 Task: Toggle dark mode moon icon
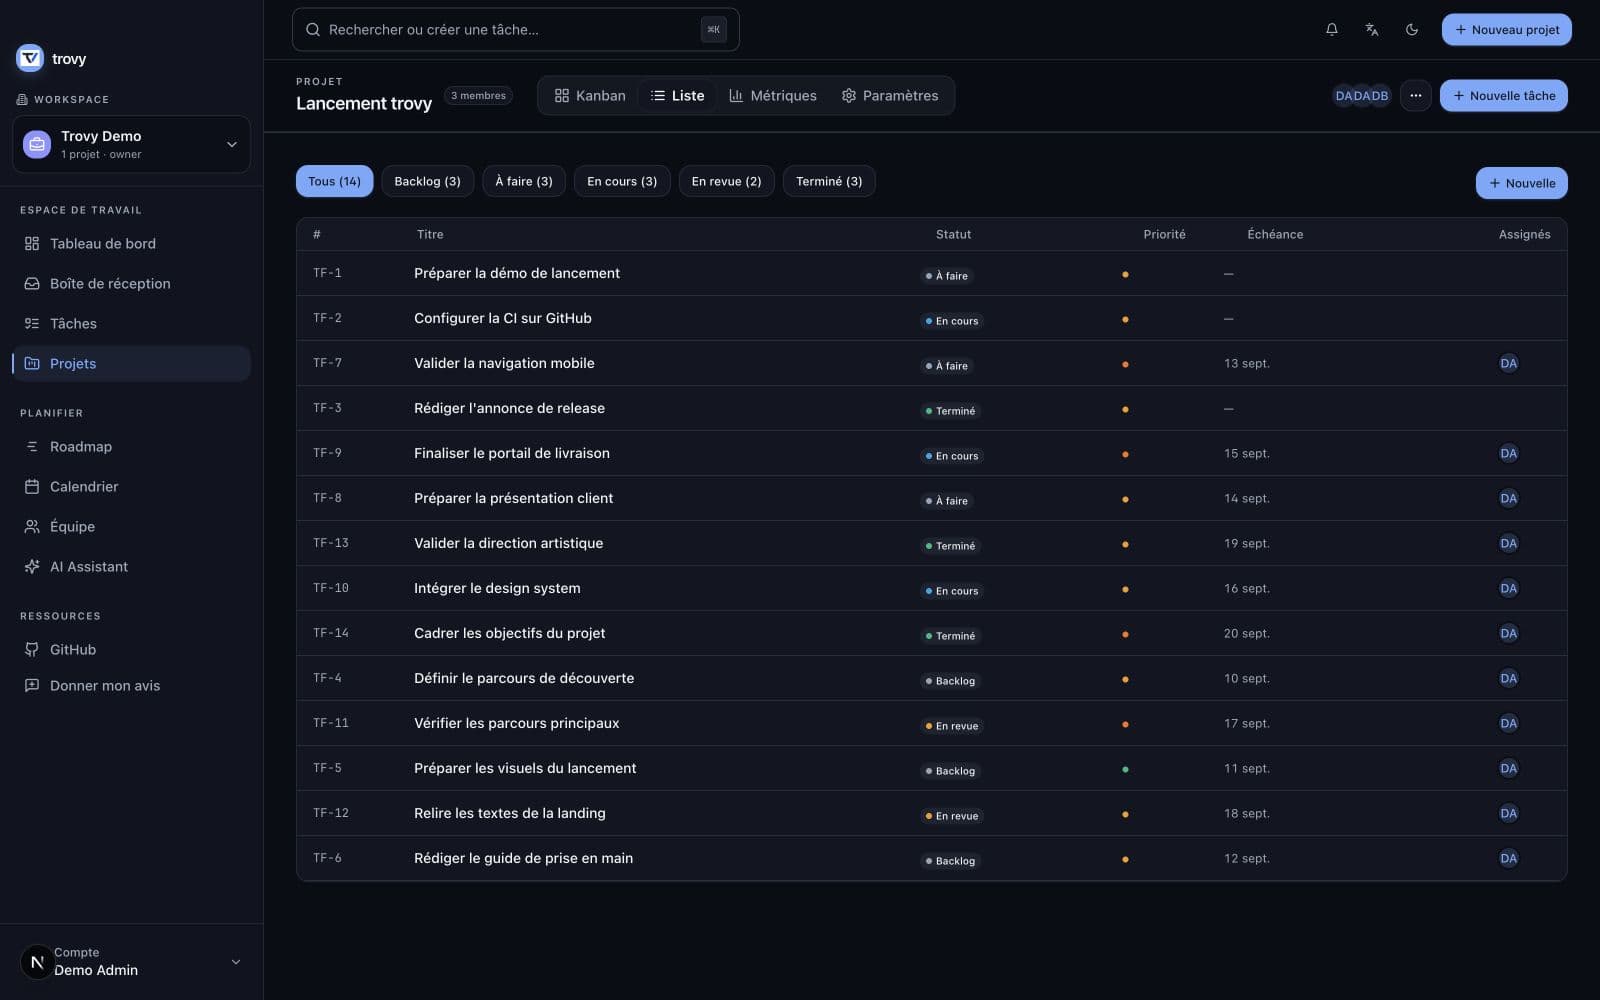tap(1412, 30)
